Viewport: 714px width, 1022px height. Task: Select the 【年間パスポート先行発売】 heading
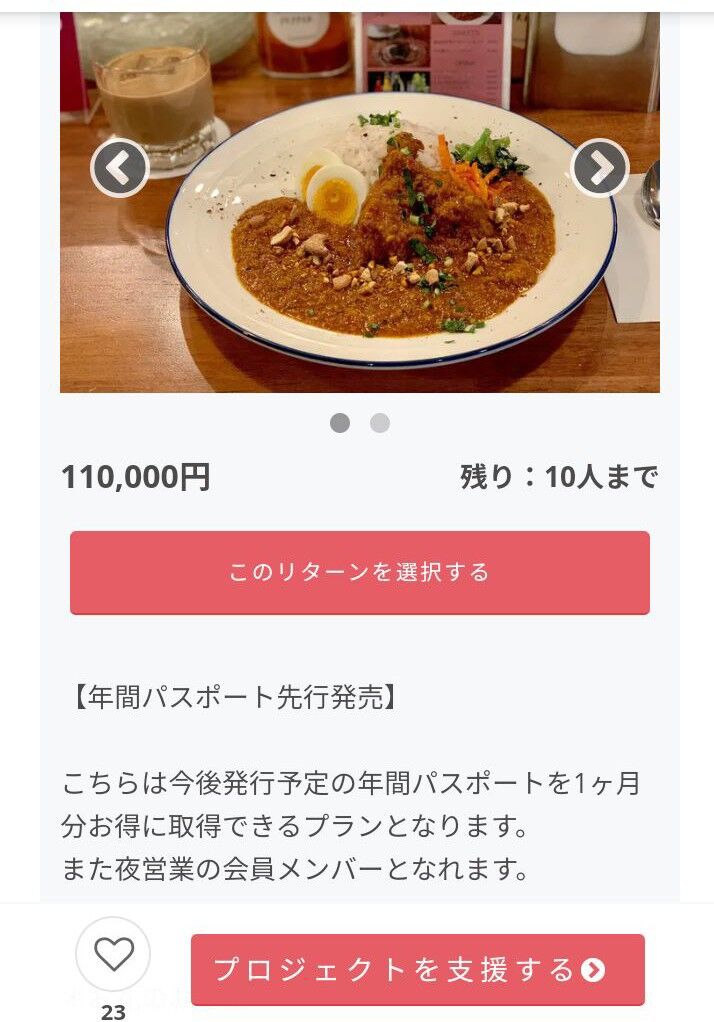click(233, 697)
